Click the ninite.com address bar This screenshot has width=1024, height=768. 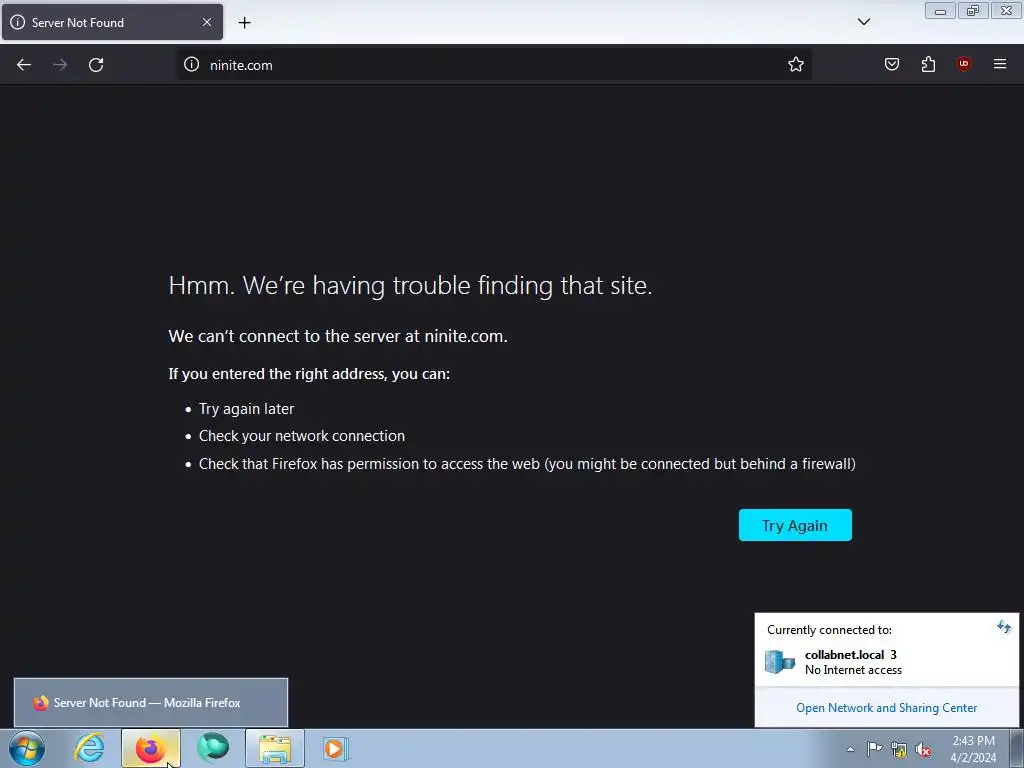(x=496, y=65)
